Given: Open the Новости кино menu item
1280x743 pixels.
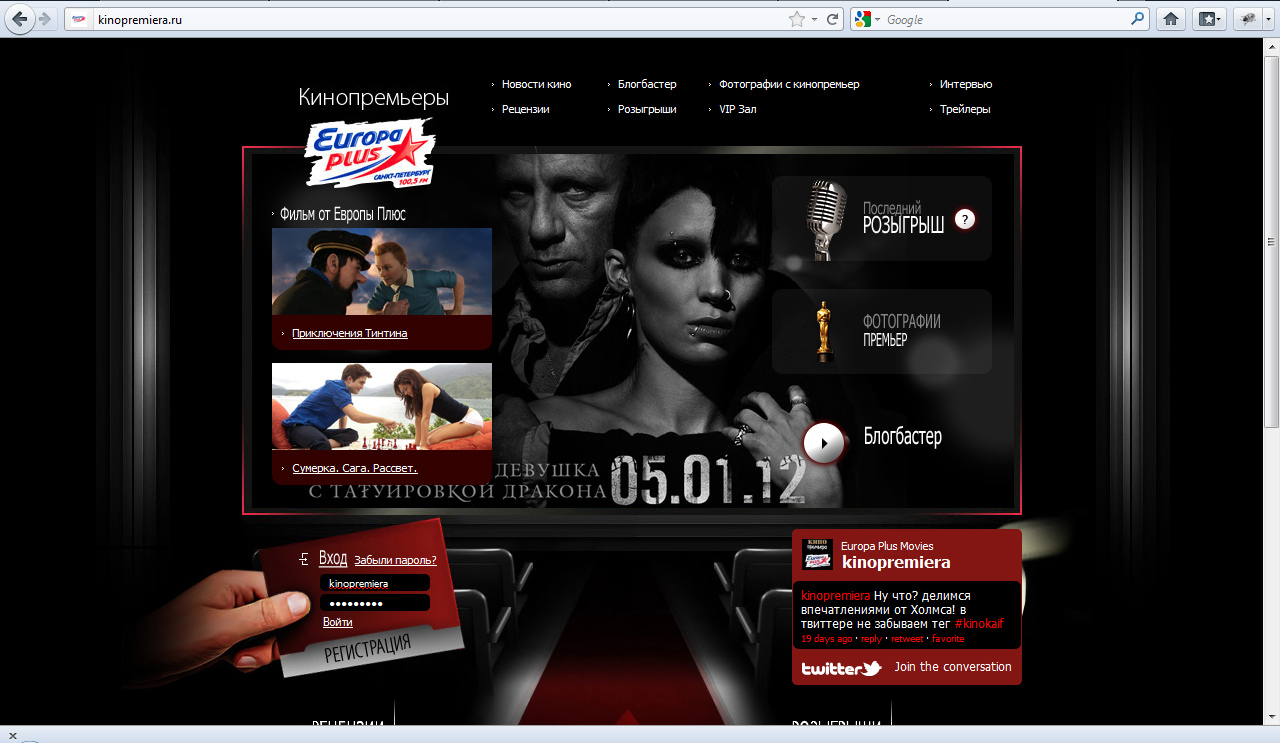Looking at the screenshot, I should tap(536, 84).
